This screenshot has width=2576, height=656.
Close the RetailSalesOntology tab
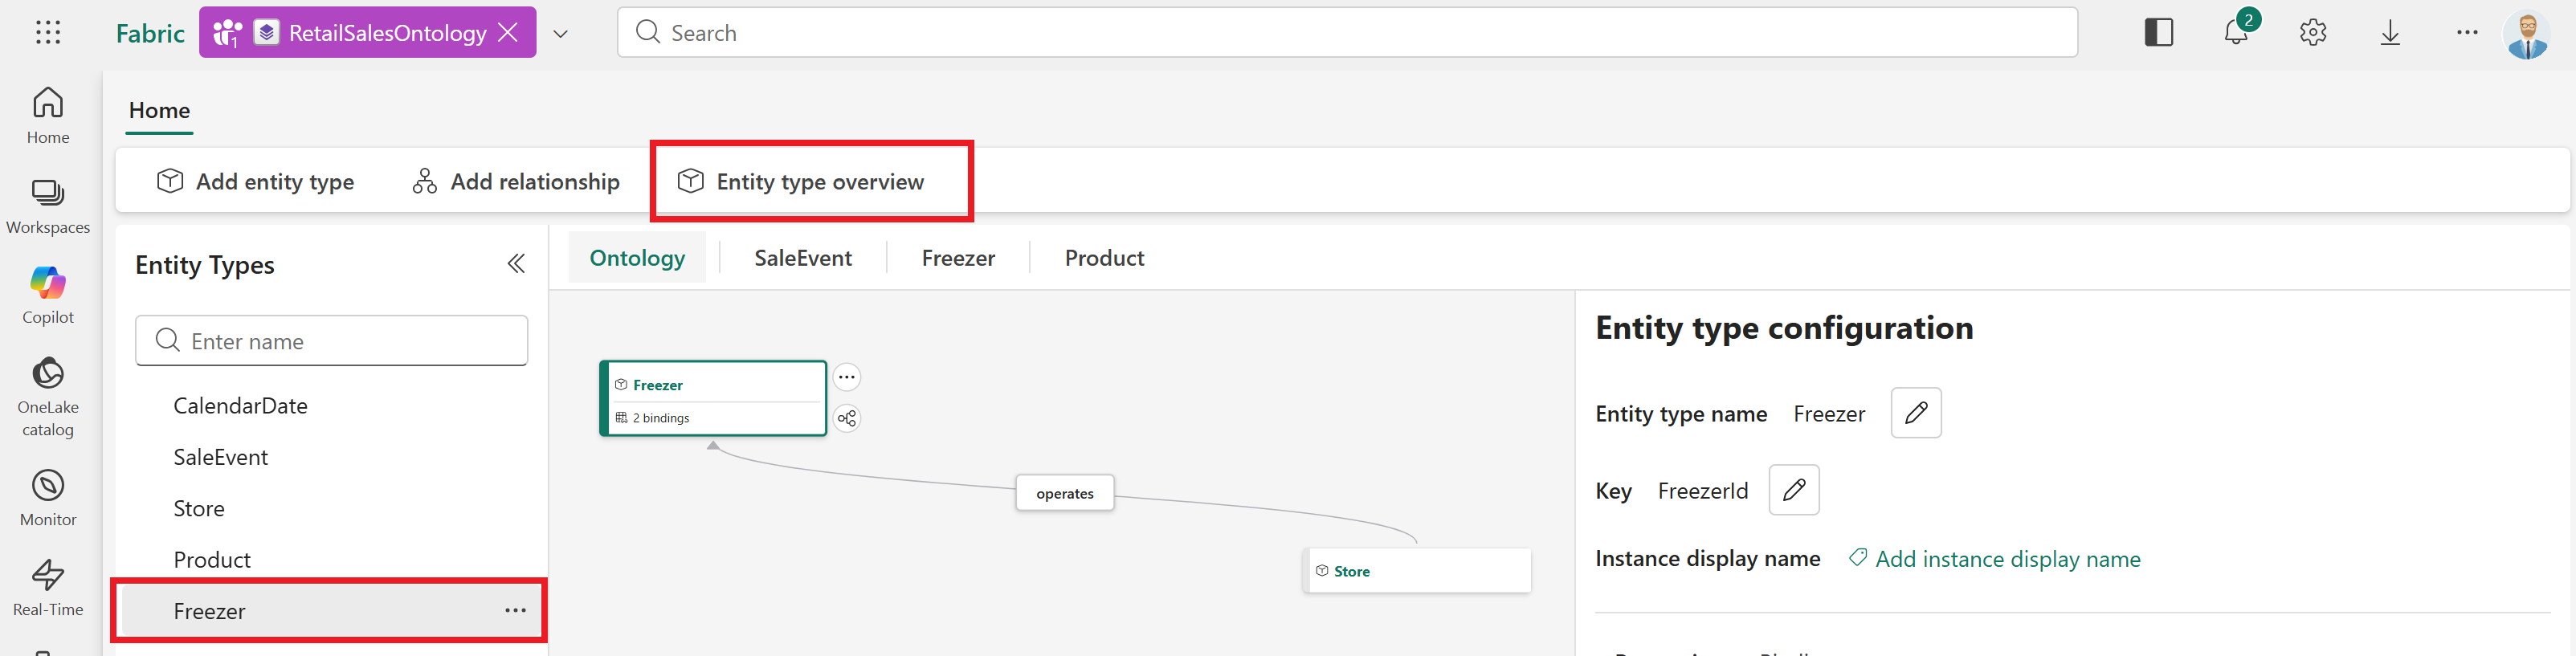point(509,32)
